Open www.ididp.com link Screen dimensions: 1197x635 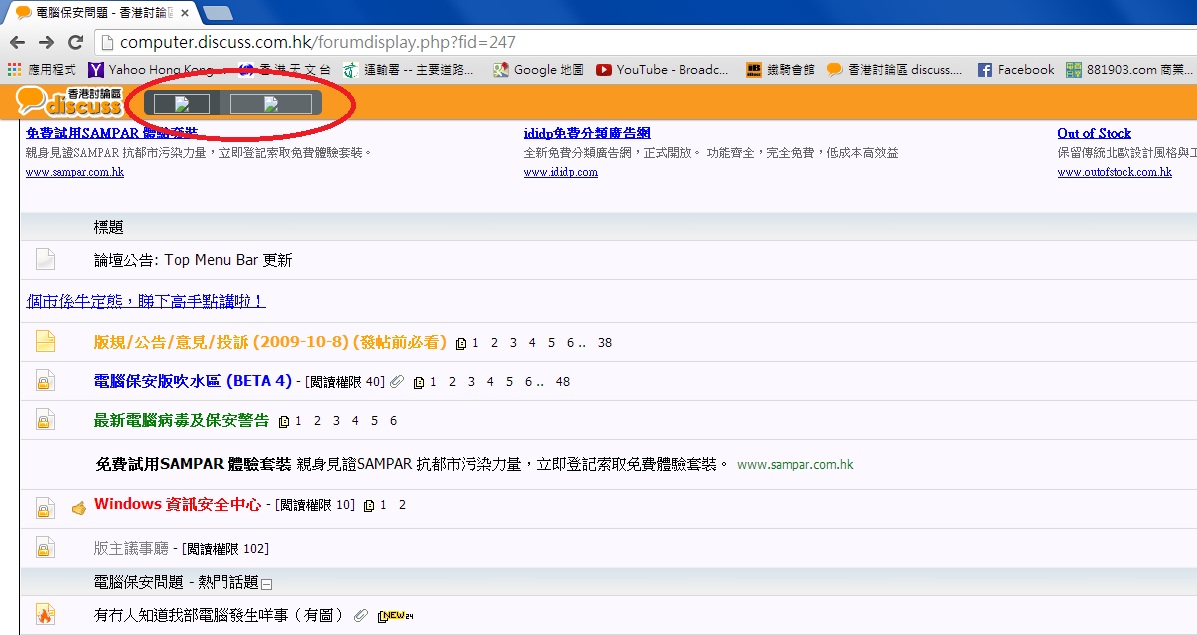click(560, 172)
